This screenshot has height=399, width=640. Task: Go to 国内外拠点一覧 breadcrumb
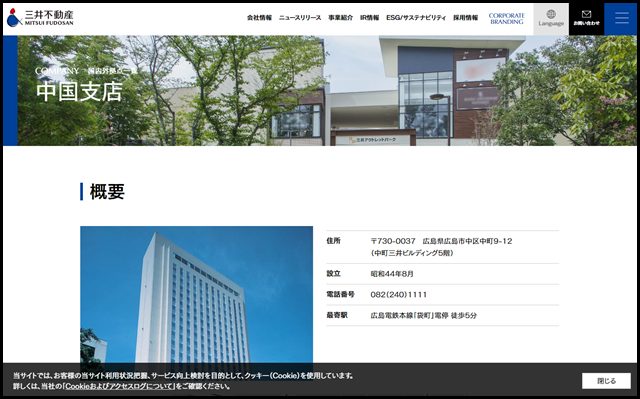[112, 71]
